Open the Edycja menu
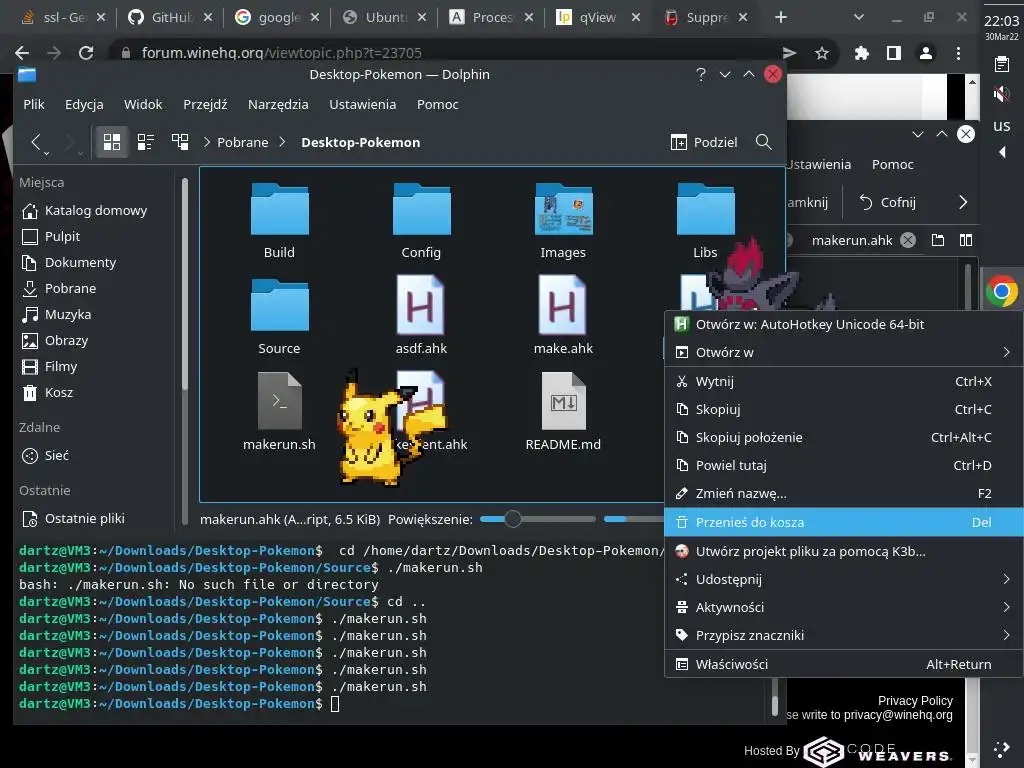The height and width of the screenshot is (768, 1024). coord(84,104)
